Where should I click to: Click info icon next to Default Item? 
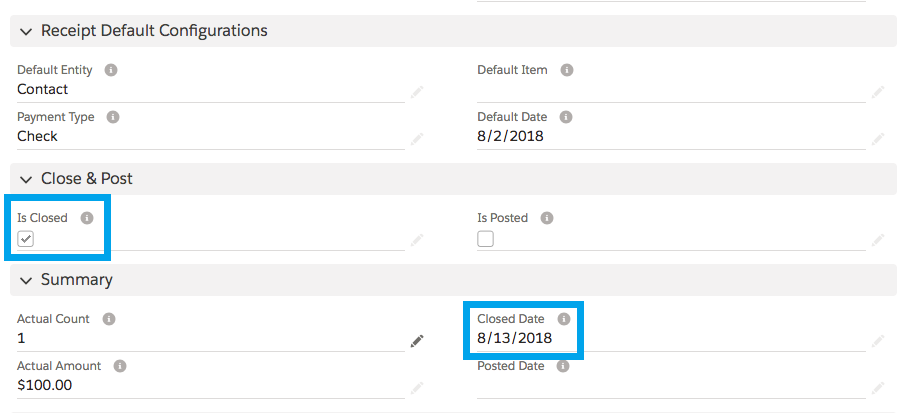[x=567, y=70]
